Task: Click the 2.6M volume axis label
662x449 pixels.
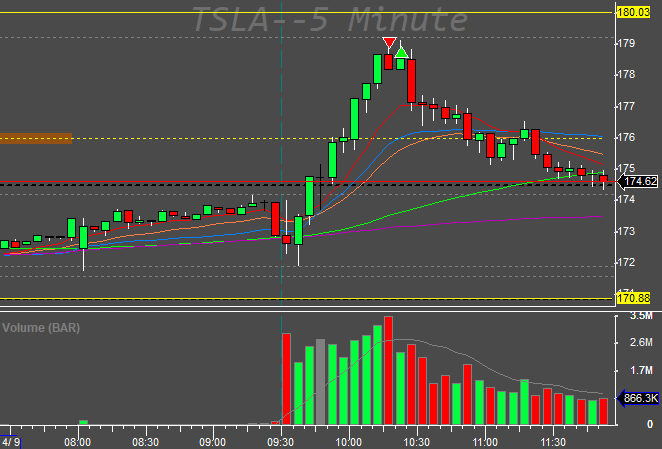Action: [x=641, y=342]
